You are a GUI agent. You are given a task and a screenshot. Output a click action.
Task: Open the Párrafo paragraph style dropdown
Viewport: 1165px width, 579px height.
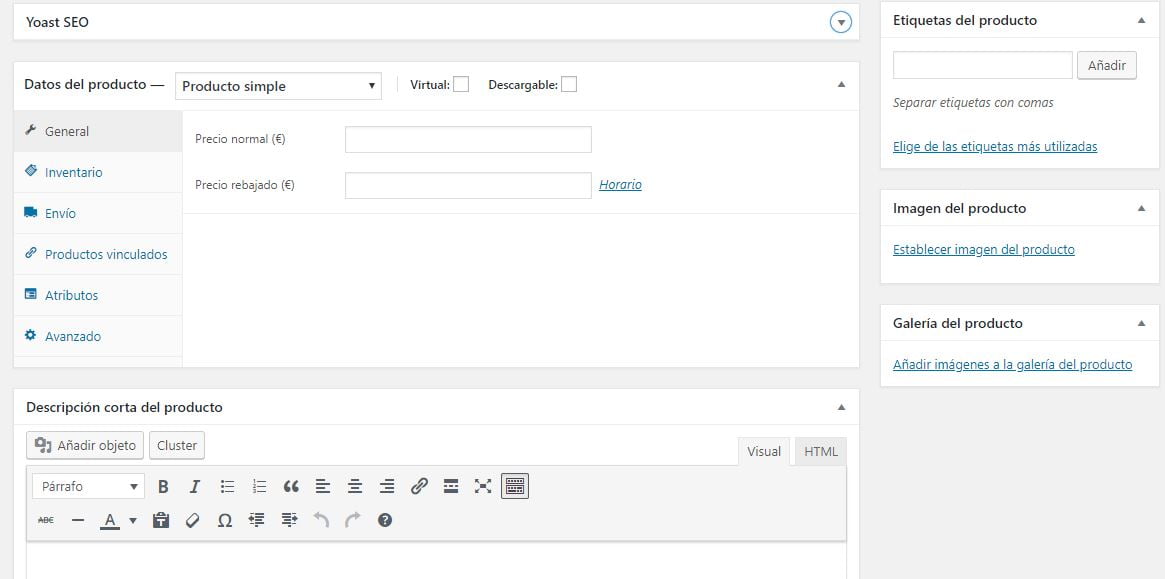[87, 486]
